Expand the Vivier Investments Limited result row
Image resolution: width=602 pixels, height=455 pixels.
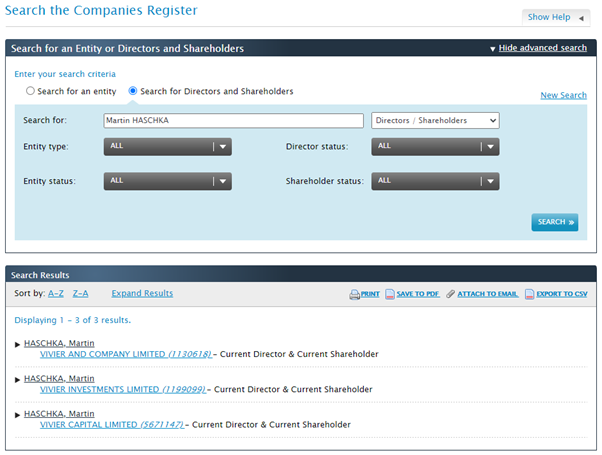[17, 380]
